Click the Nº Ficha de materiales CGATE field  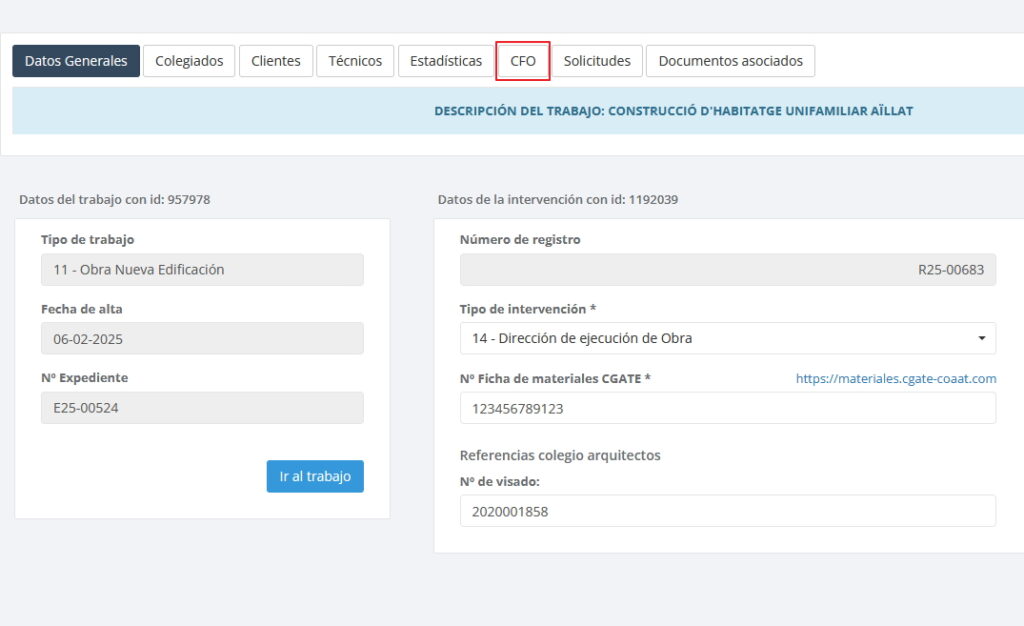click(x=727, y=408)
